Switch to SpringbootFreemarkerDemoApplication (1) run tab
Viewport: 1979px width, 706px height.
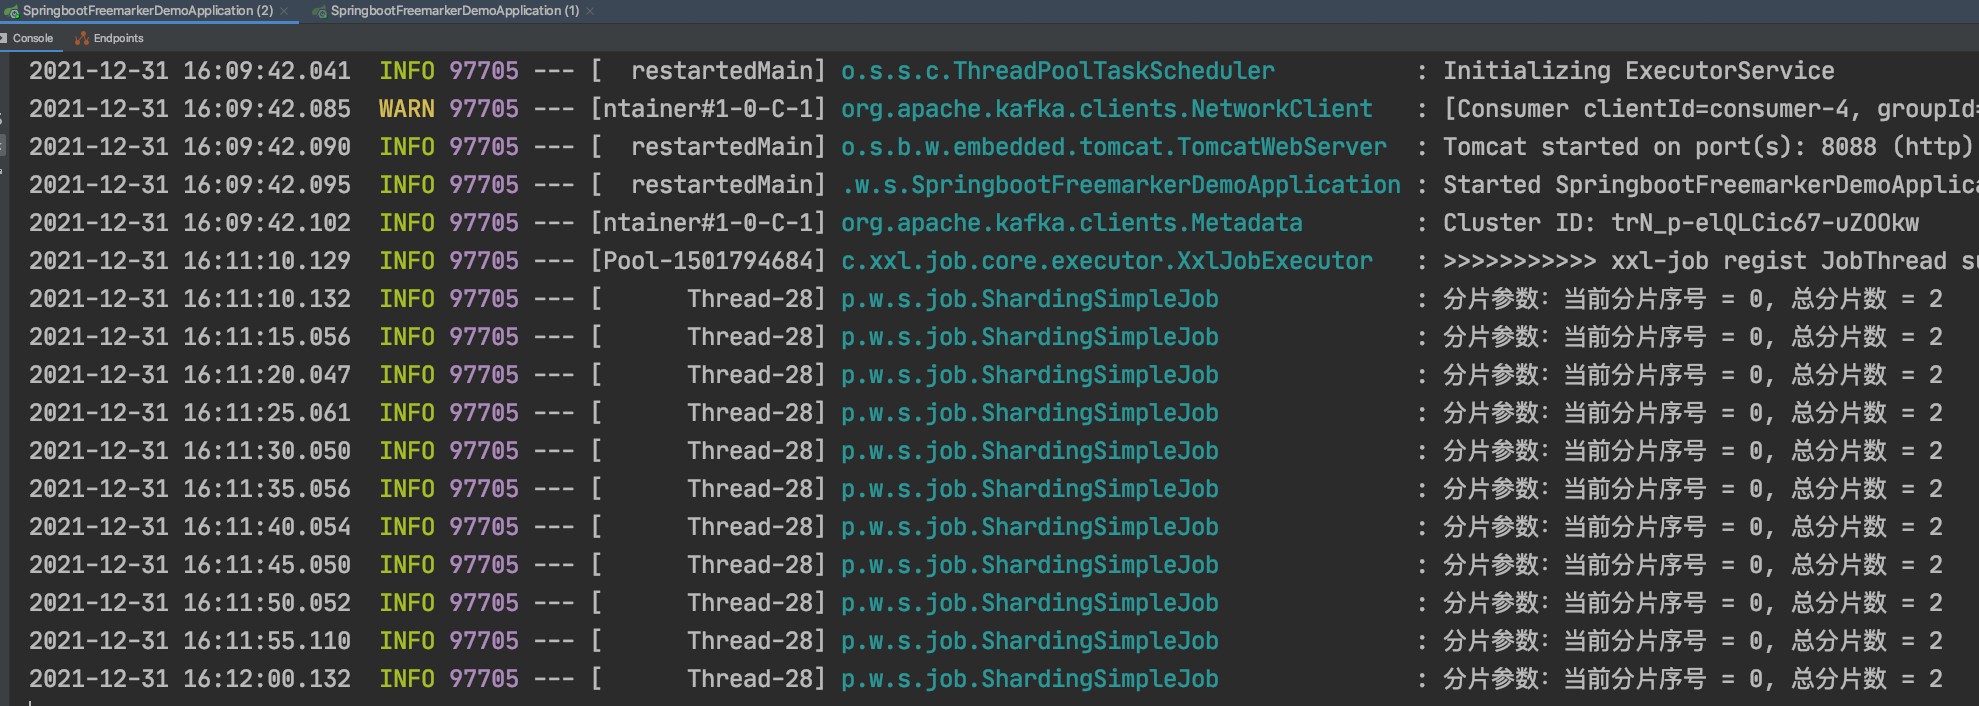click(x=454, y=11)
